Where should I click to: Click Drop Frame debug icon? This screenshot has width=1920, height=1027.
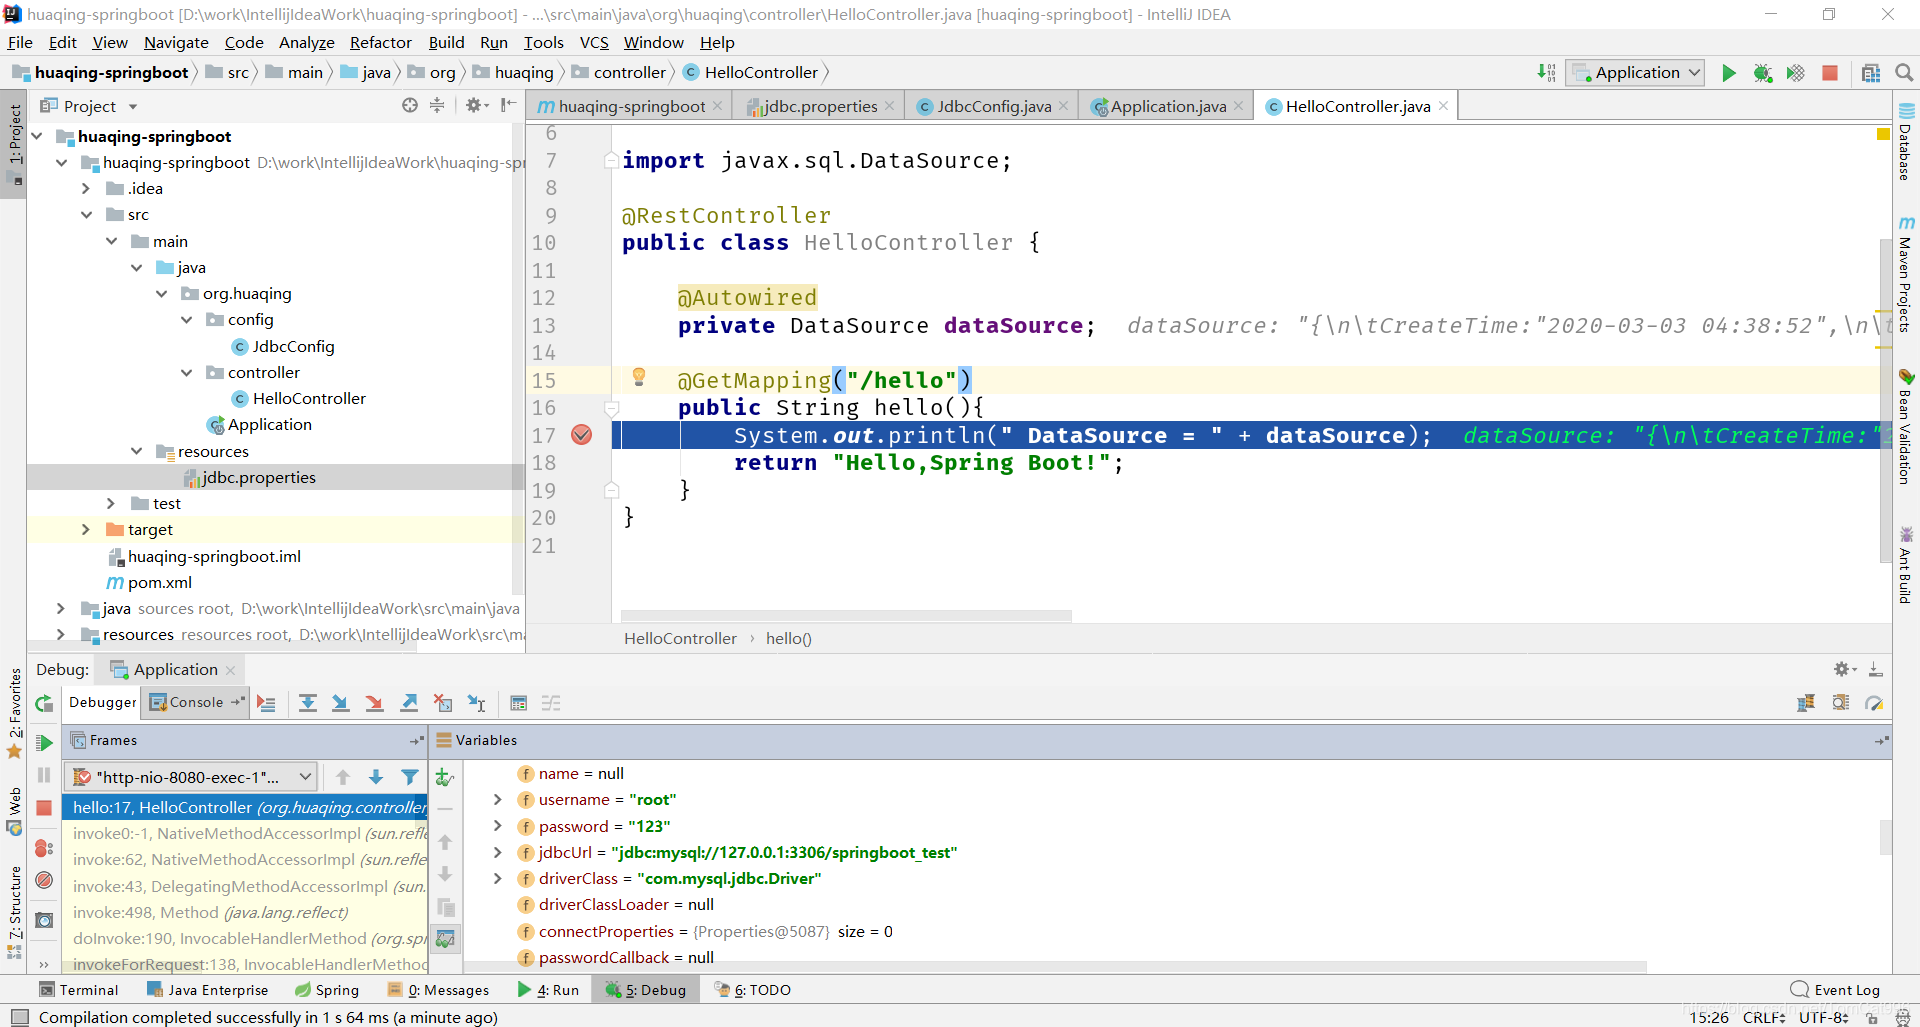click(443, 703)
